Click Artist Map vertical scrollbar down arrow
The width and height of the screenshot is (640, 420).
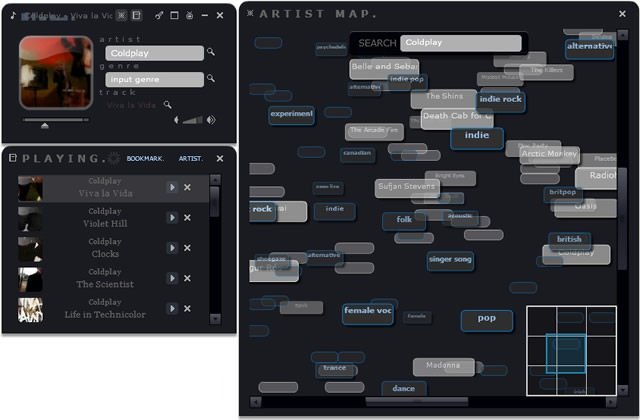pyautogui.click(x=622, y=390)
